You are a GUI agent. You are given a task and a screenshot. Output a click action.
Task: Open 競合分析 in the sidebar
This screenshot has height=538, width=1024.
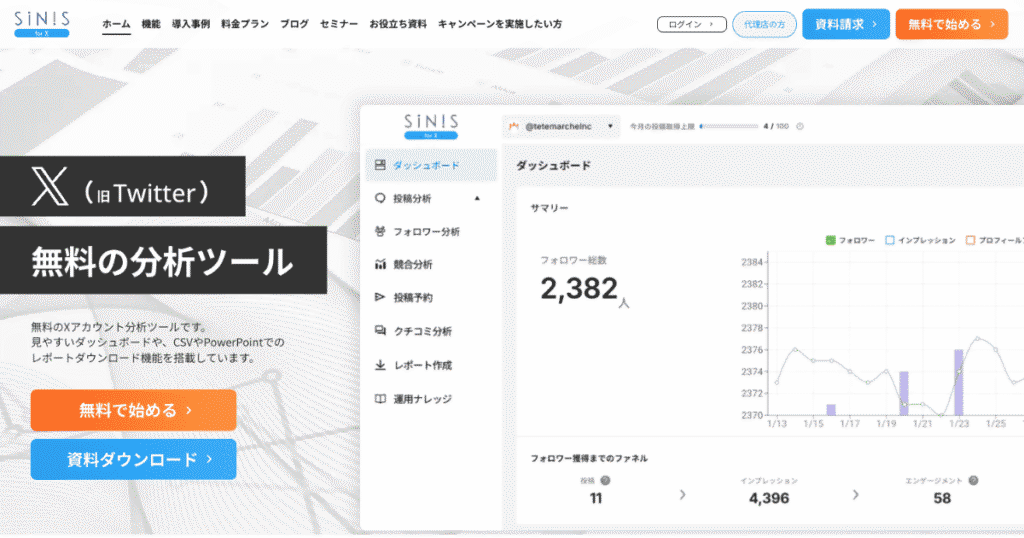(413, 264)
